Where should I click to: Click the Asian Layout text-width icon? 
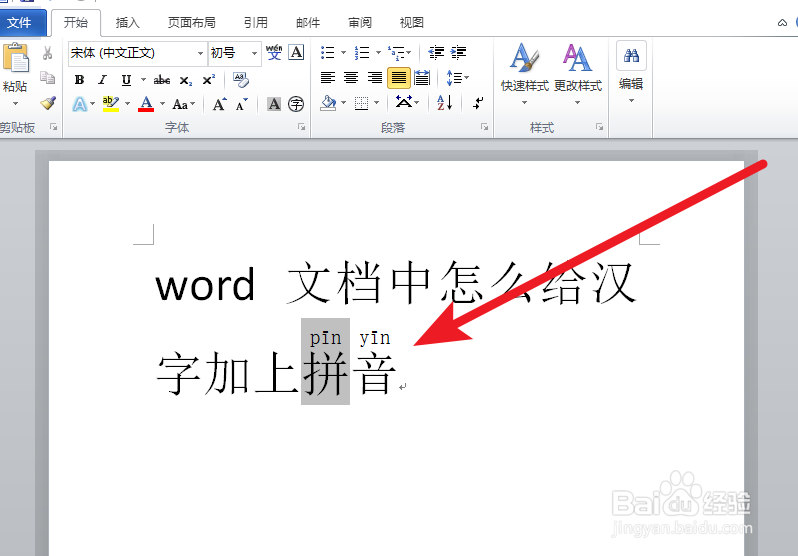click(404, 102)
